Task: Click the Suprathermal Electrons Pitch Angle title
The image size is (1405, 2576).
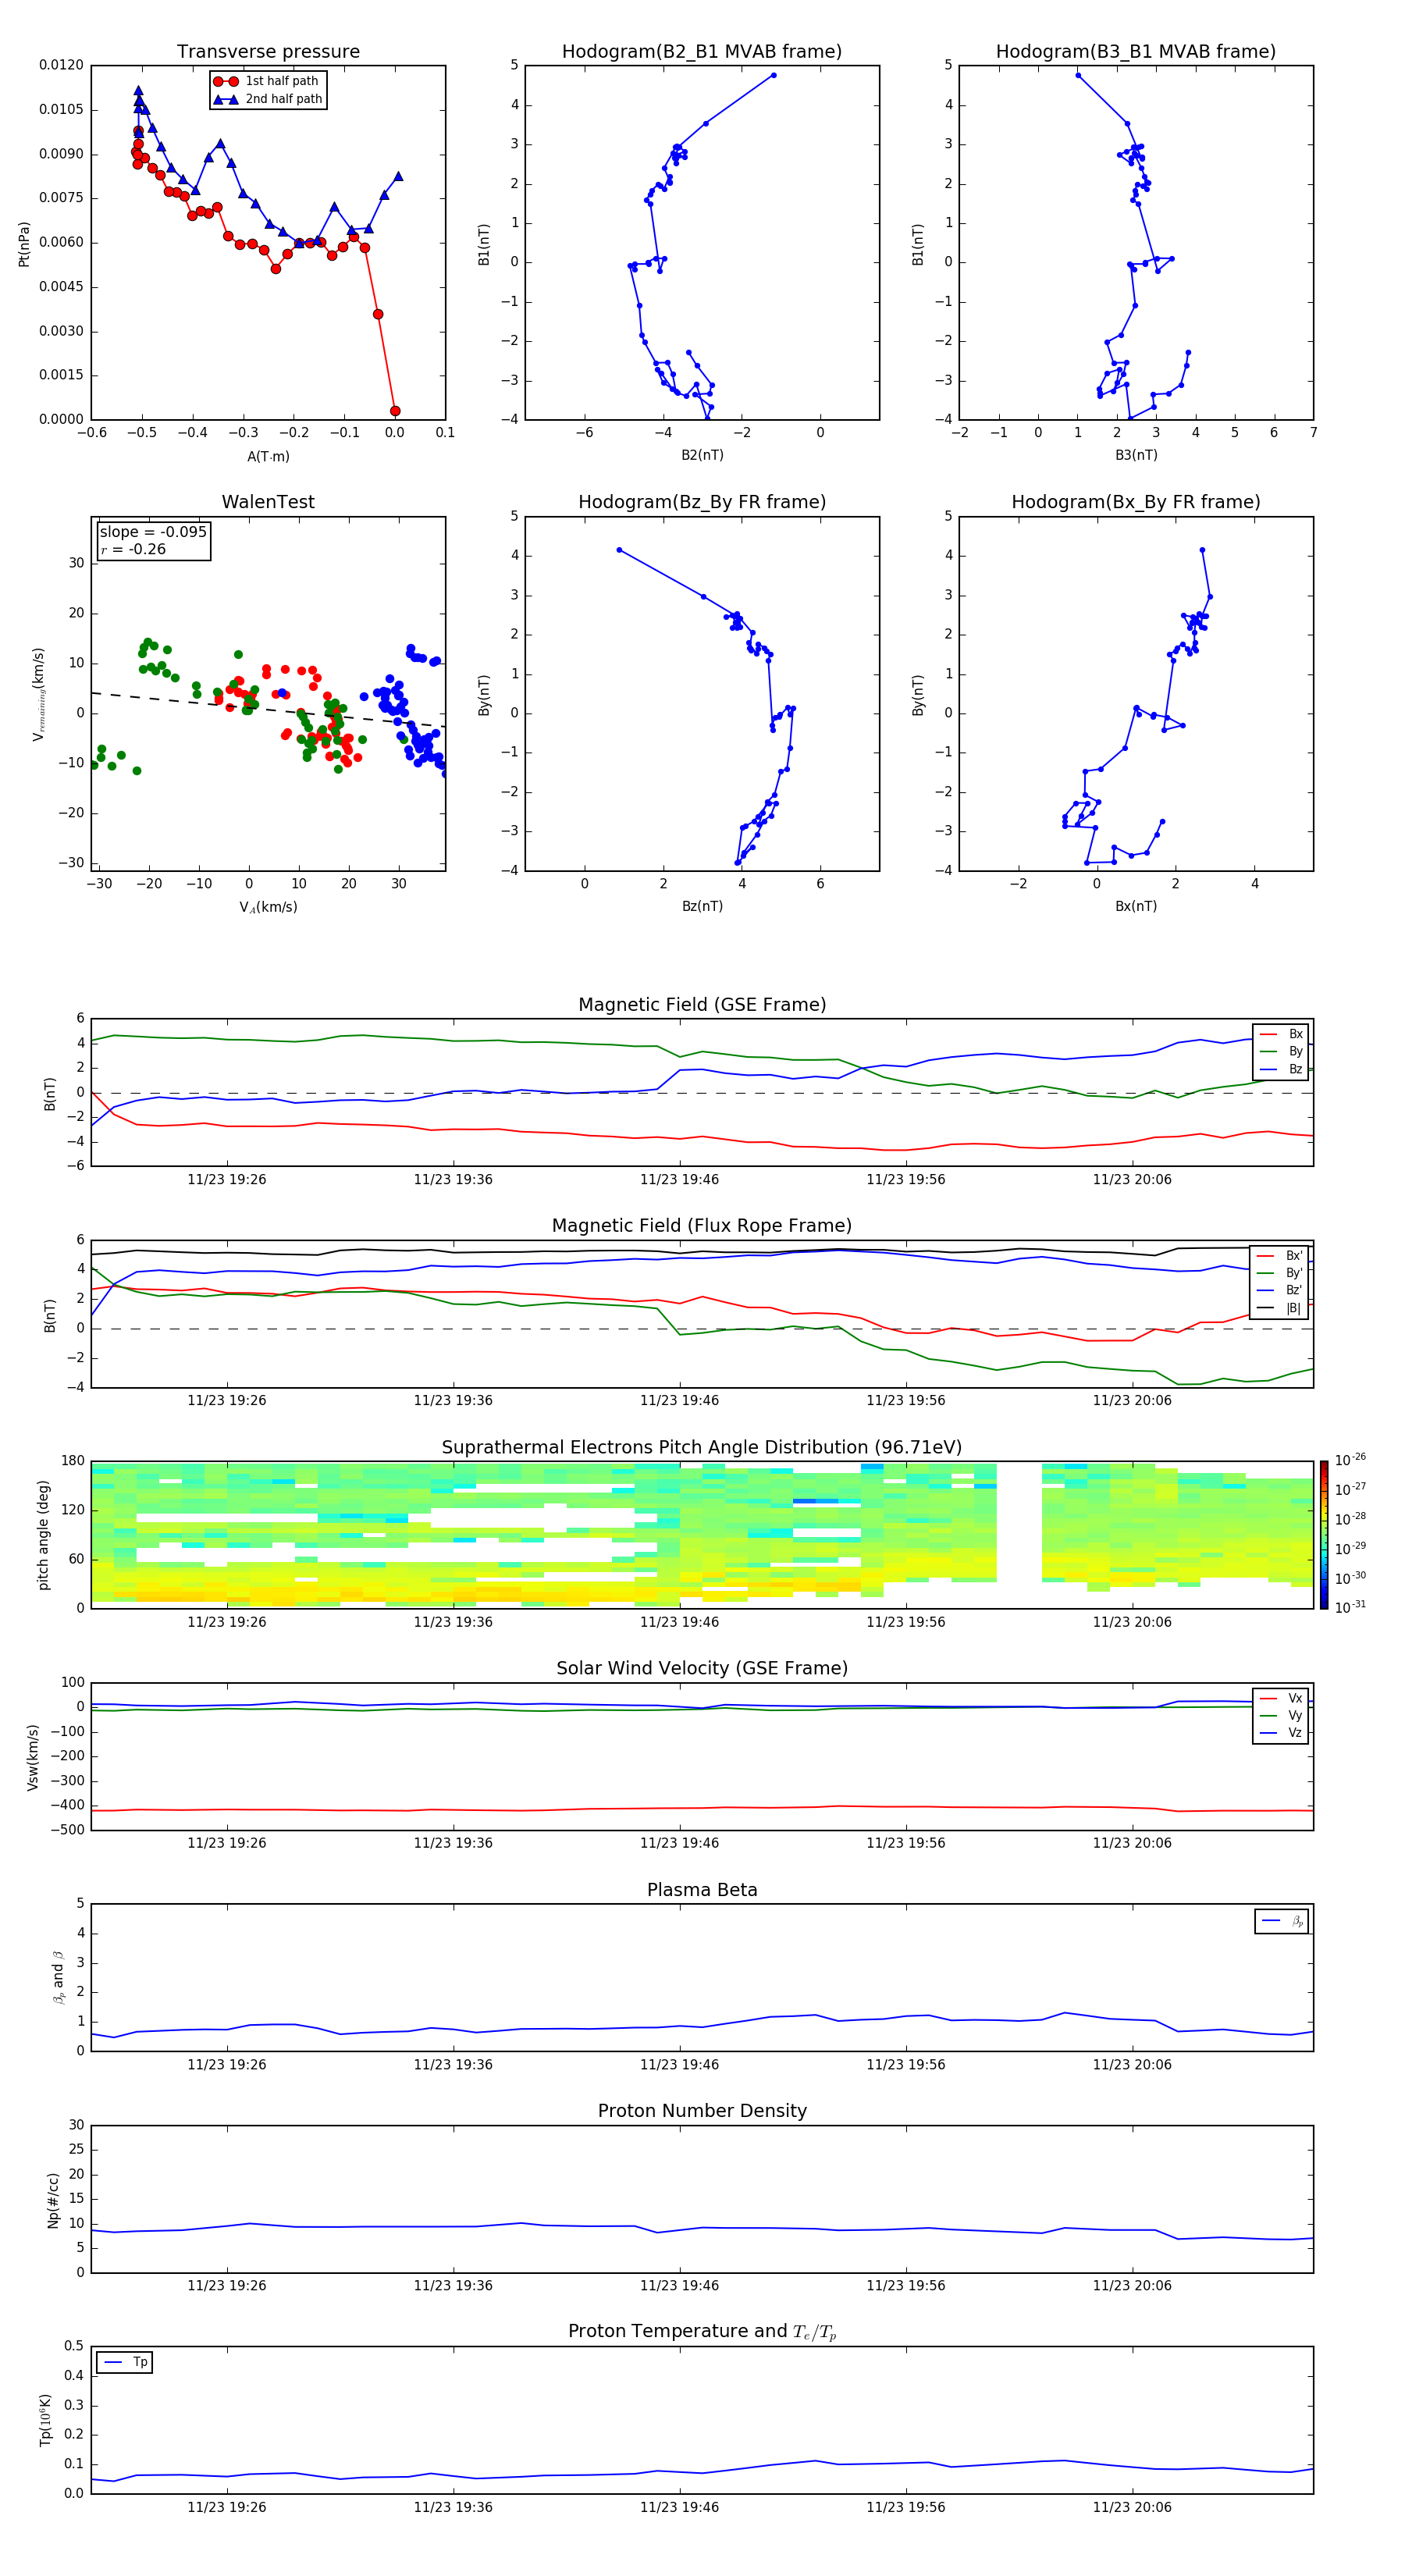Action: coord(702,1448)
